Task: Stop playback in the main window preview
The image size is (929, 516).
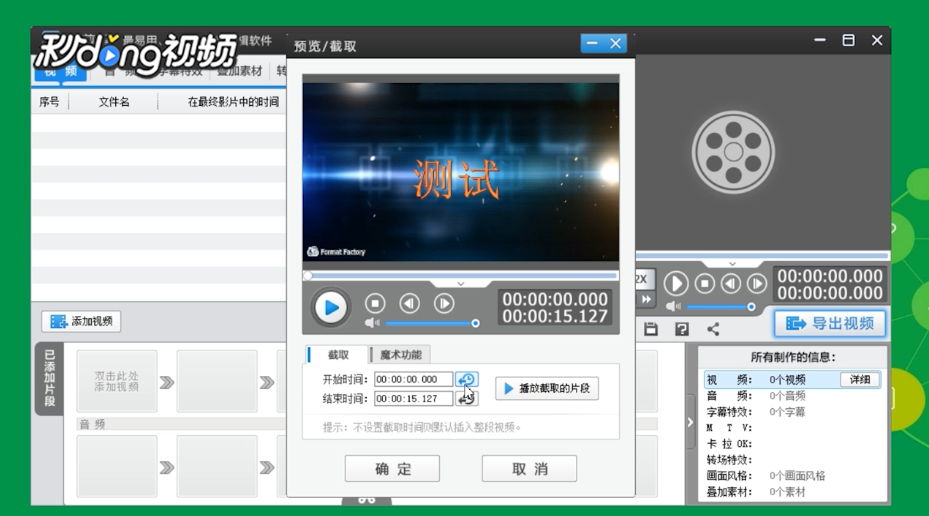Action: (x=704, y=284)
